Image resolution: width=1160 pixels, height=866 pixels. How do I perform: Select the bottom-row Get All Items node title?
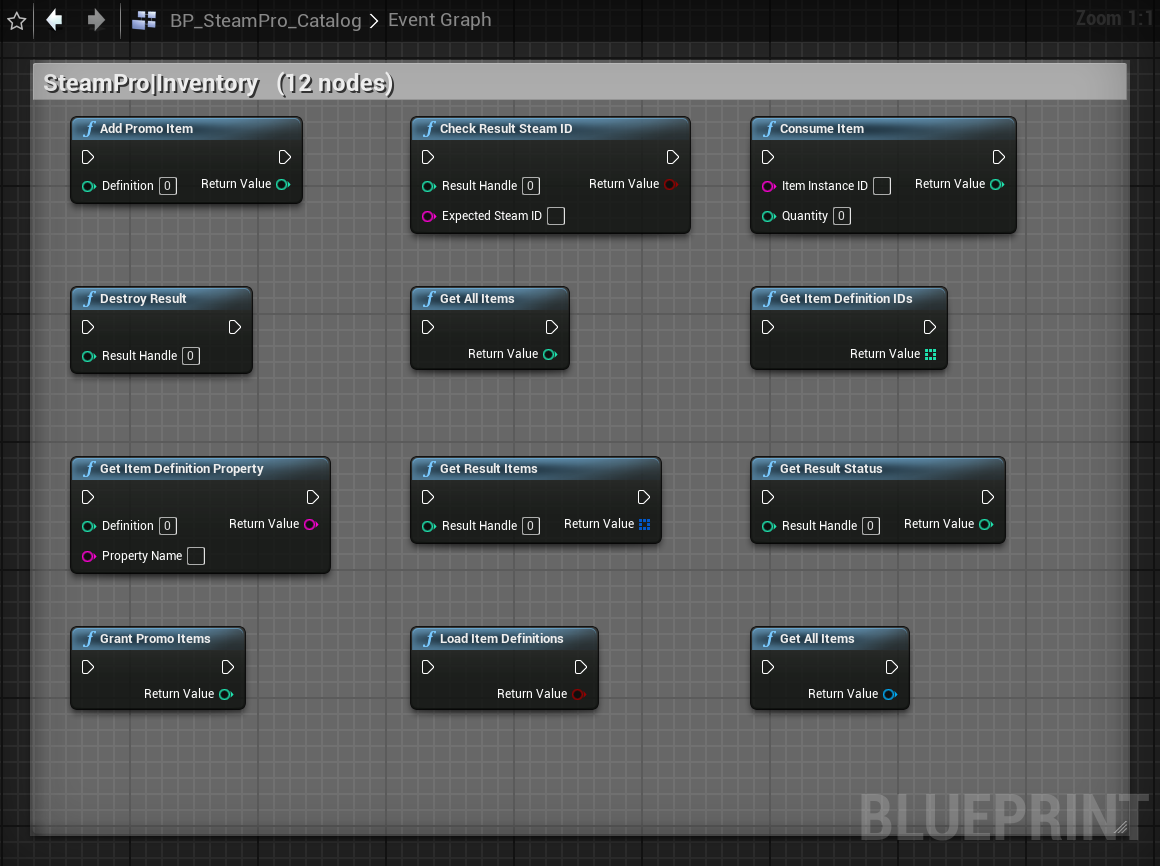(817, 639)
